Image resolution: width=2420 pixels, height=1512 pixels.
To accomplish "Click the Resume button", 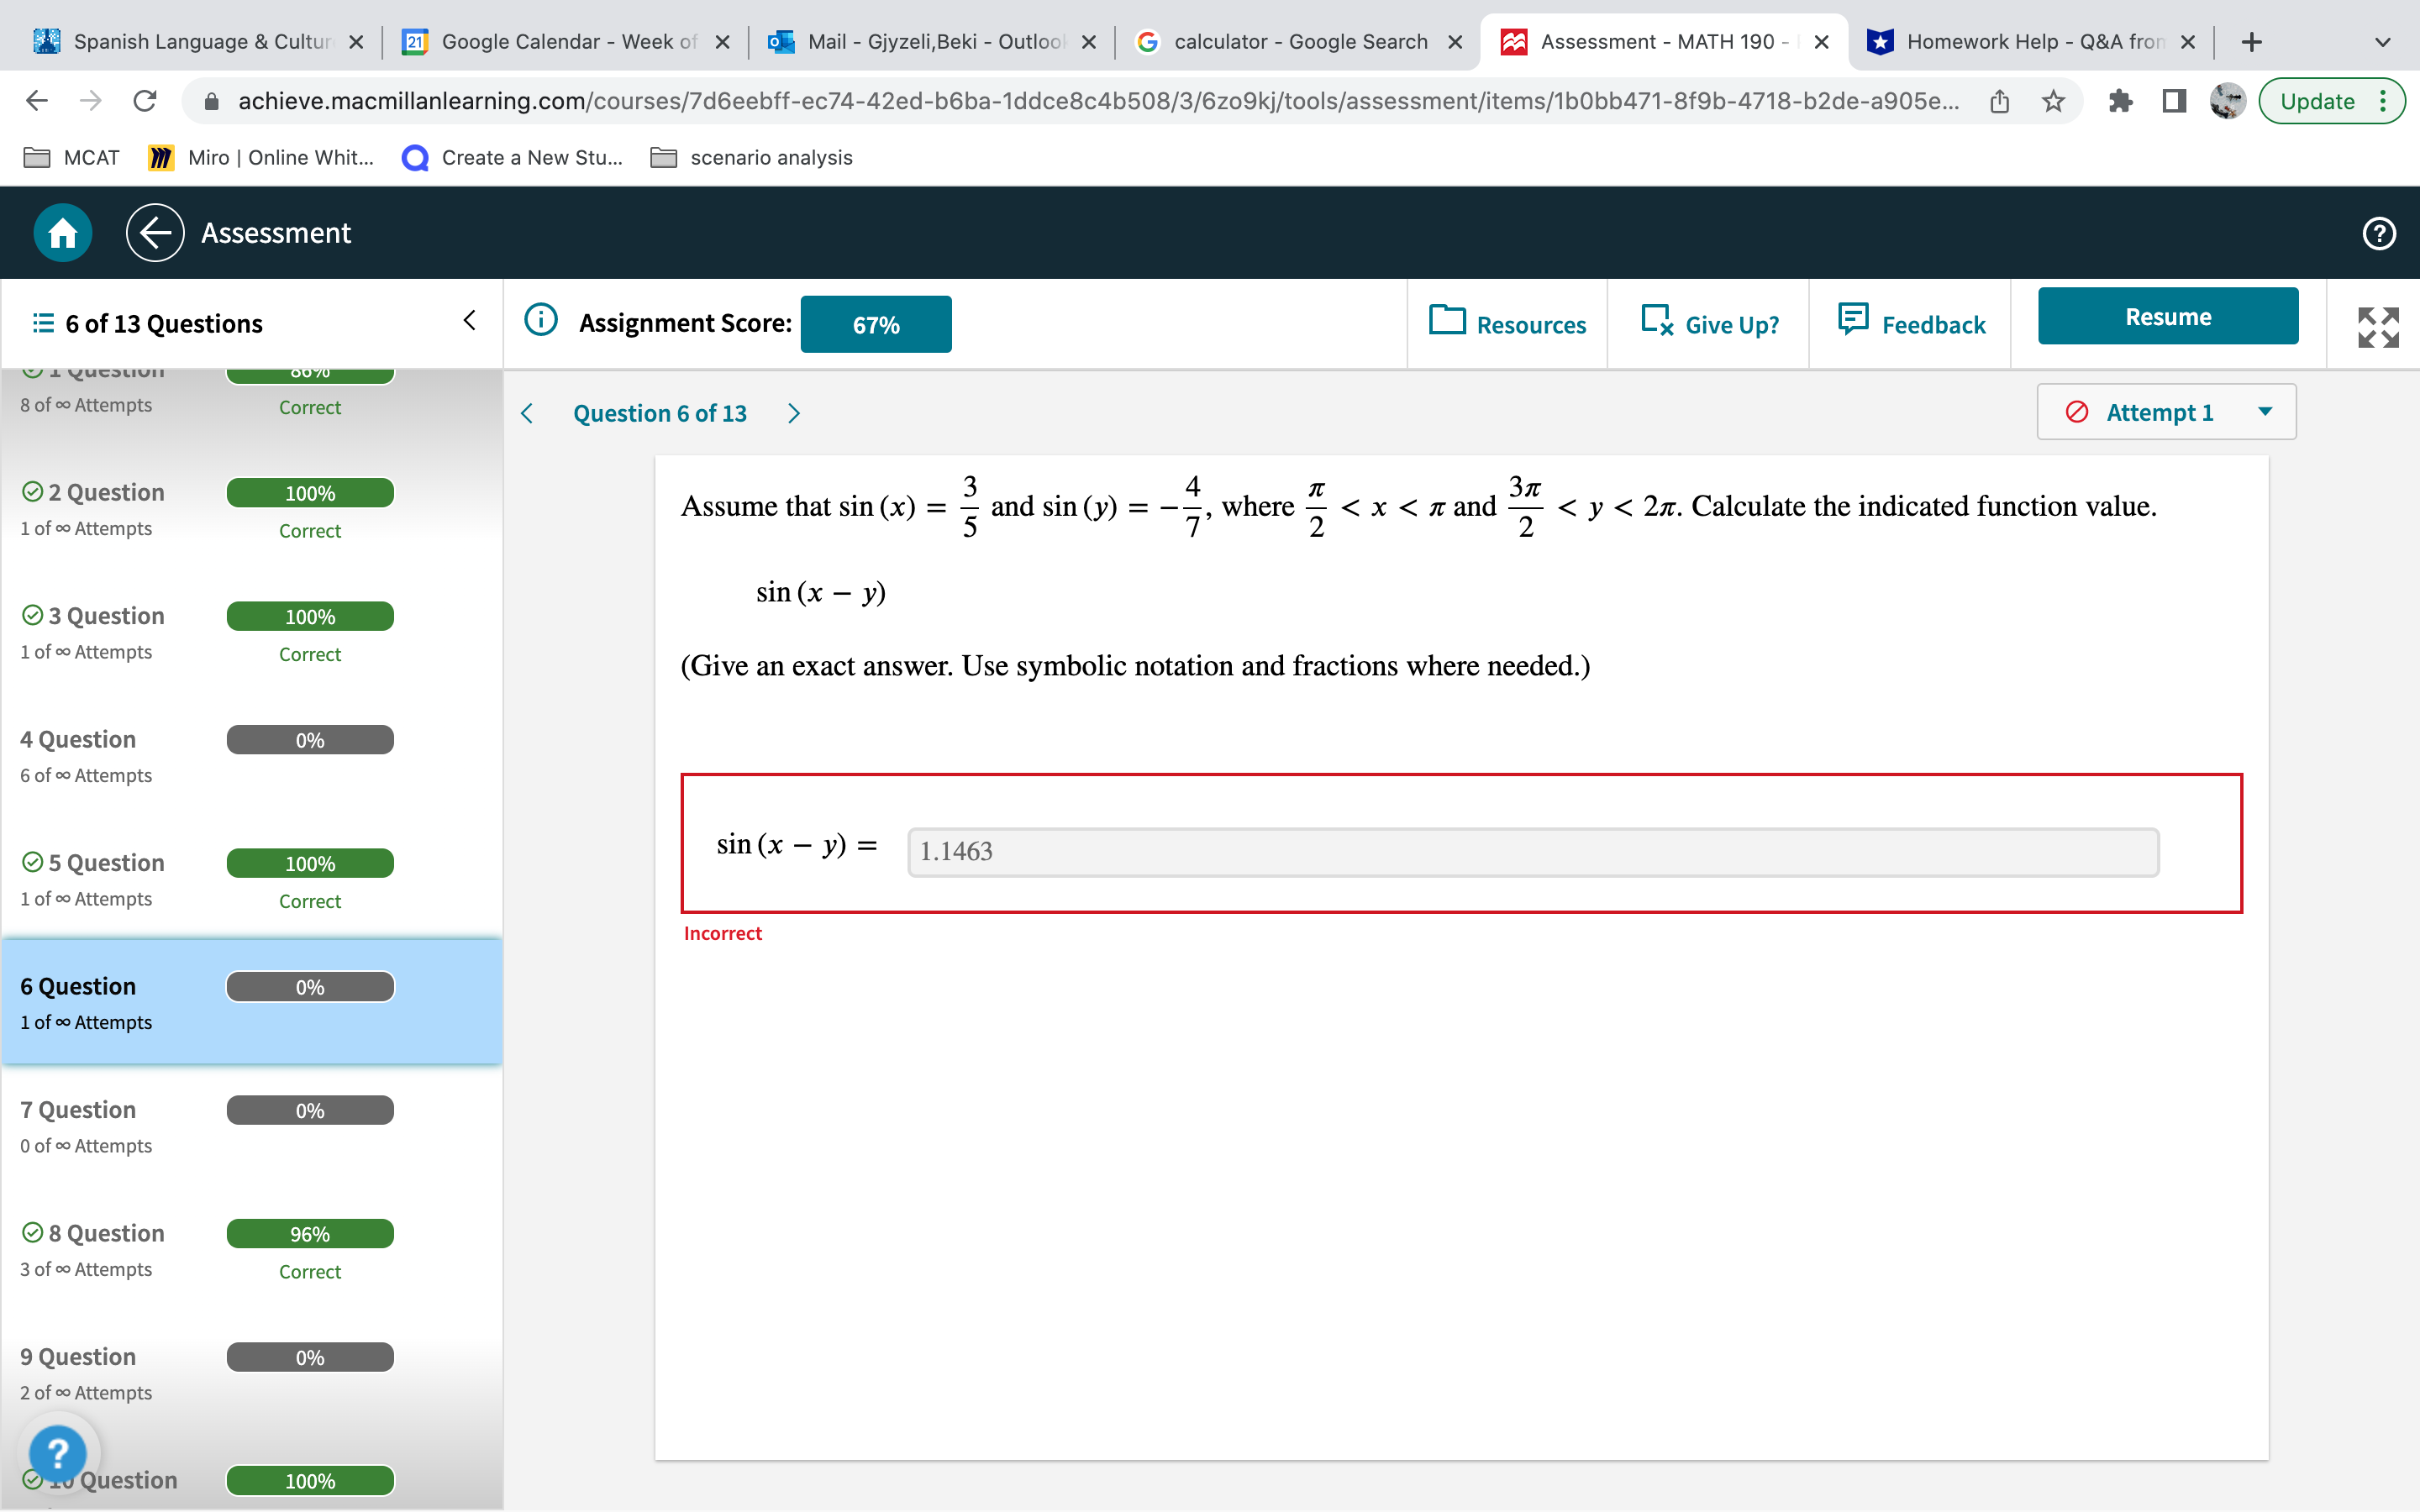I will [2167, 316].
